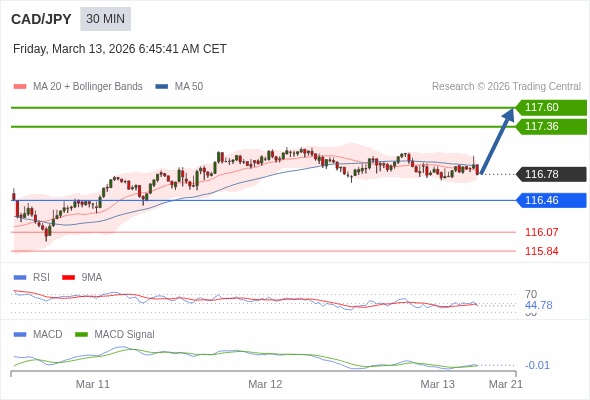
Task: Click the 9MA legend label
Action: coord(92,278)
